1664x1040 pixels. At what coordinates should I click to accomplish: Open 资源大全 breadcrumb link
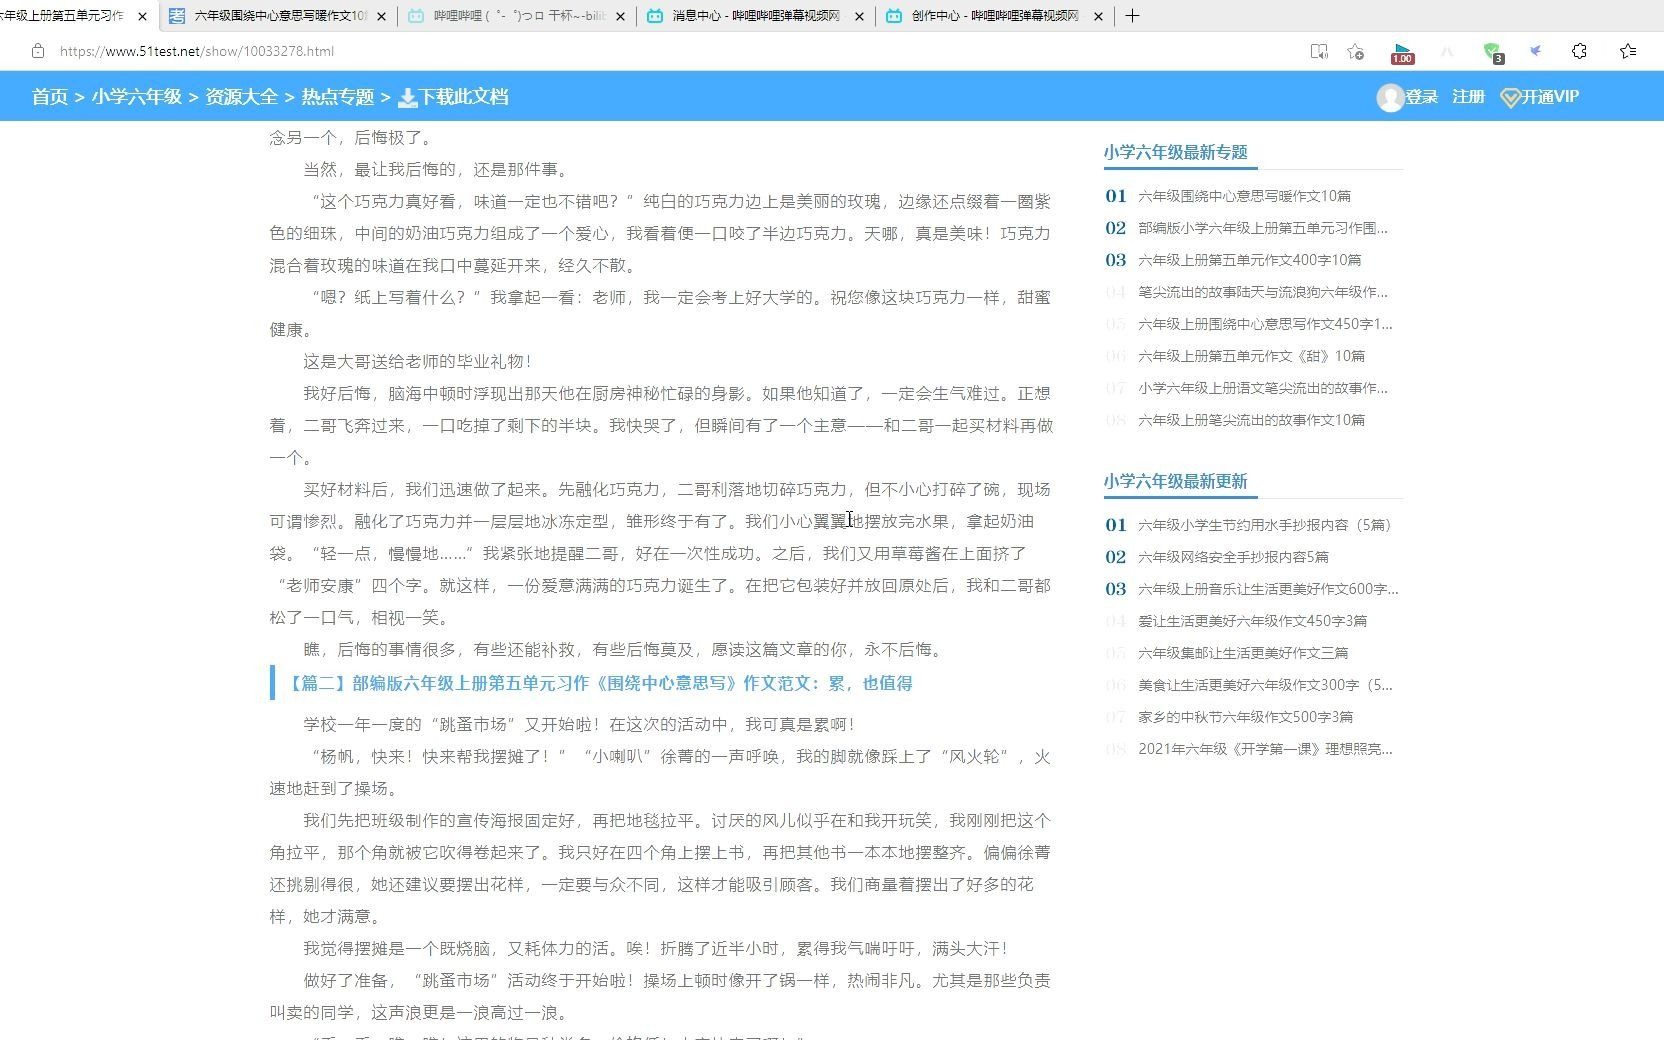coord(241,97)
